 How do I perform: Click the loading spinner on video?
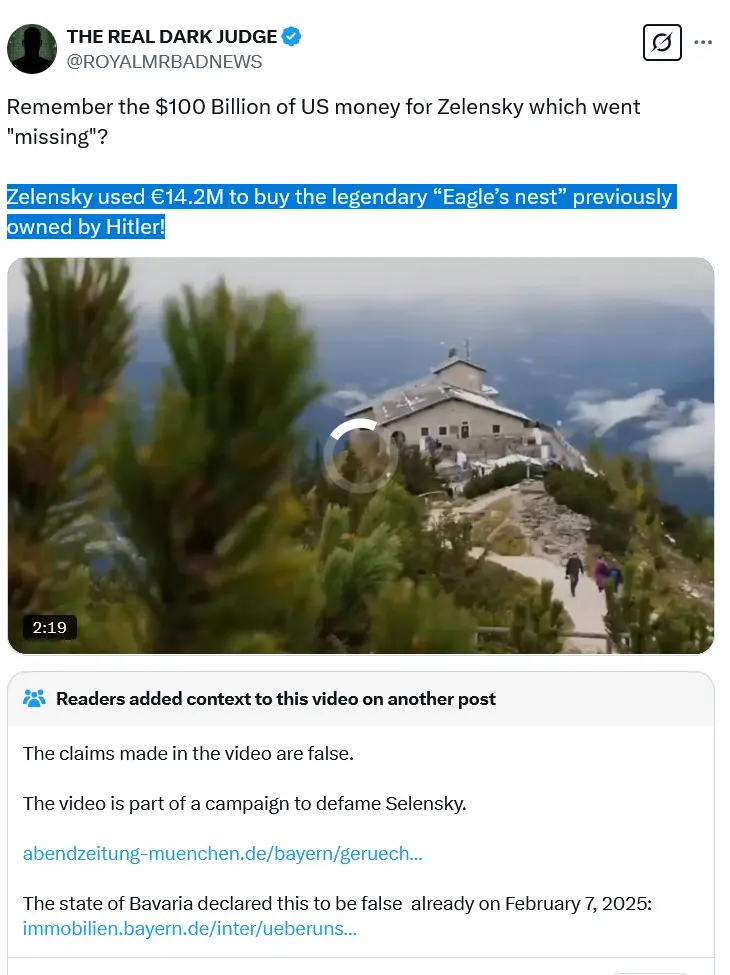[x=361, y=456]
